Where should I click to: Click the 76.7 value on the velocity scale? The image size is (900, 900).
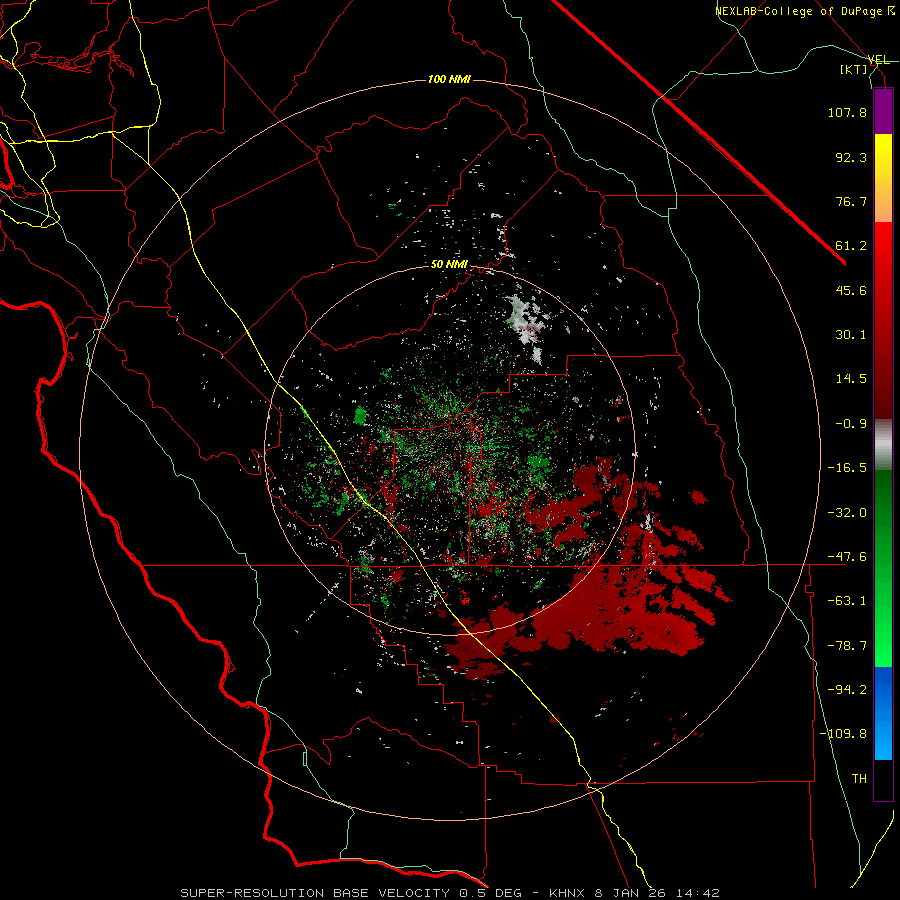click(x=851, y=201)
